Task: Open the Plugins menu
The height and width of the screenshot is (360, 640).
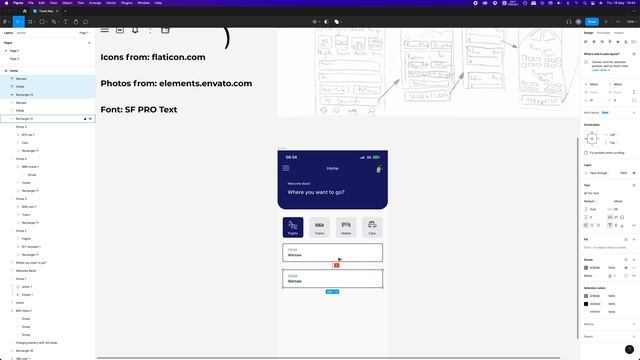Action: 127,3
